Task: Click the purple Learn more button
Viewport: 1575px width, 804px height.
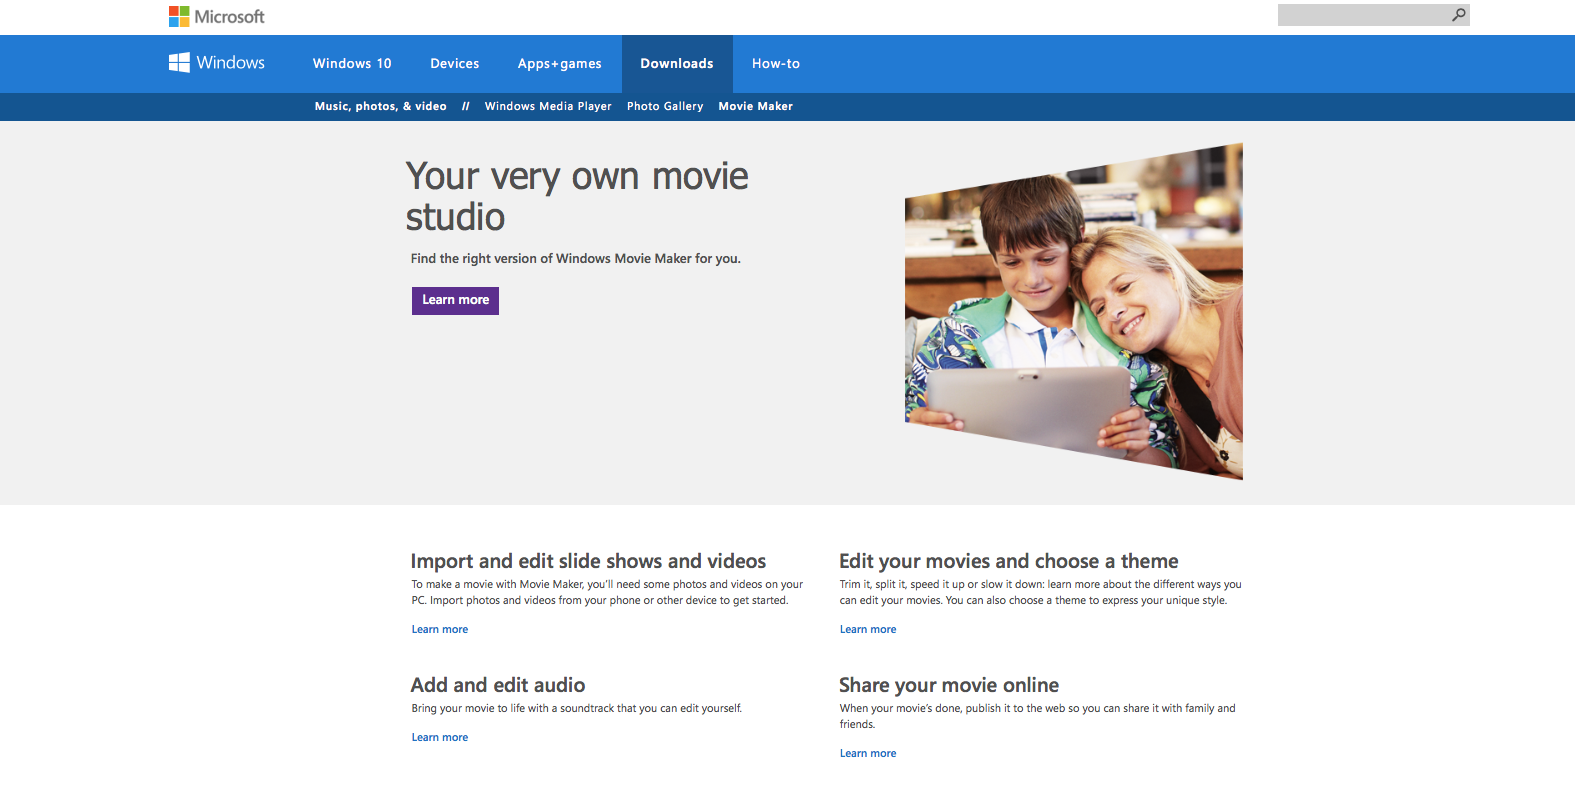Action: 455,301
